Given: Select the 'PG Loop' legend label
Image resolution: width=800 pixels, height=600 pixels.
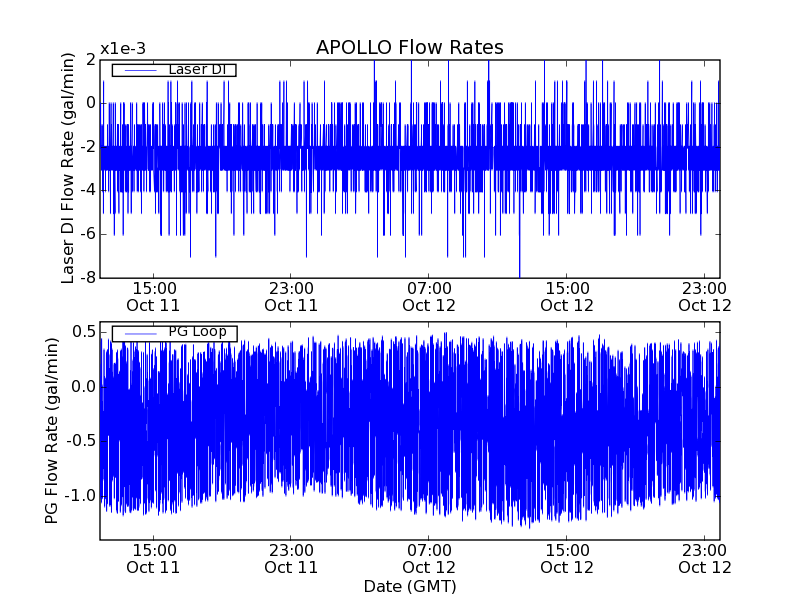Looking at the screenshot, I should (197, 332).
